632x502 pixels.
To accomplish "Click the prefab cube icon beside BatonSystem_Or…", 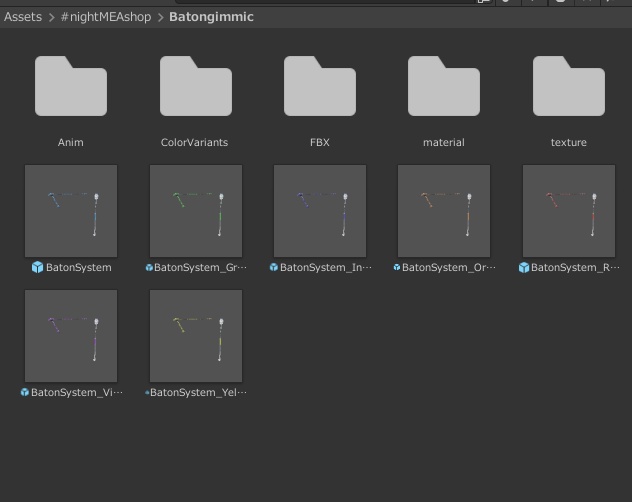I will (x=397, y=267).
